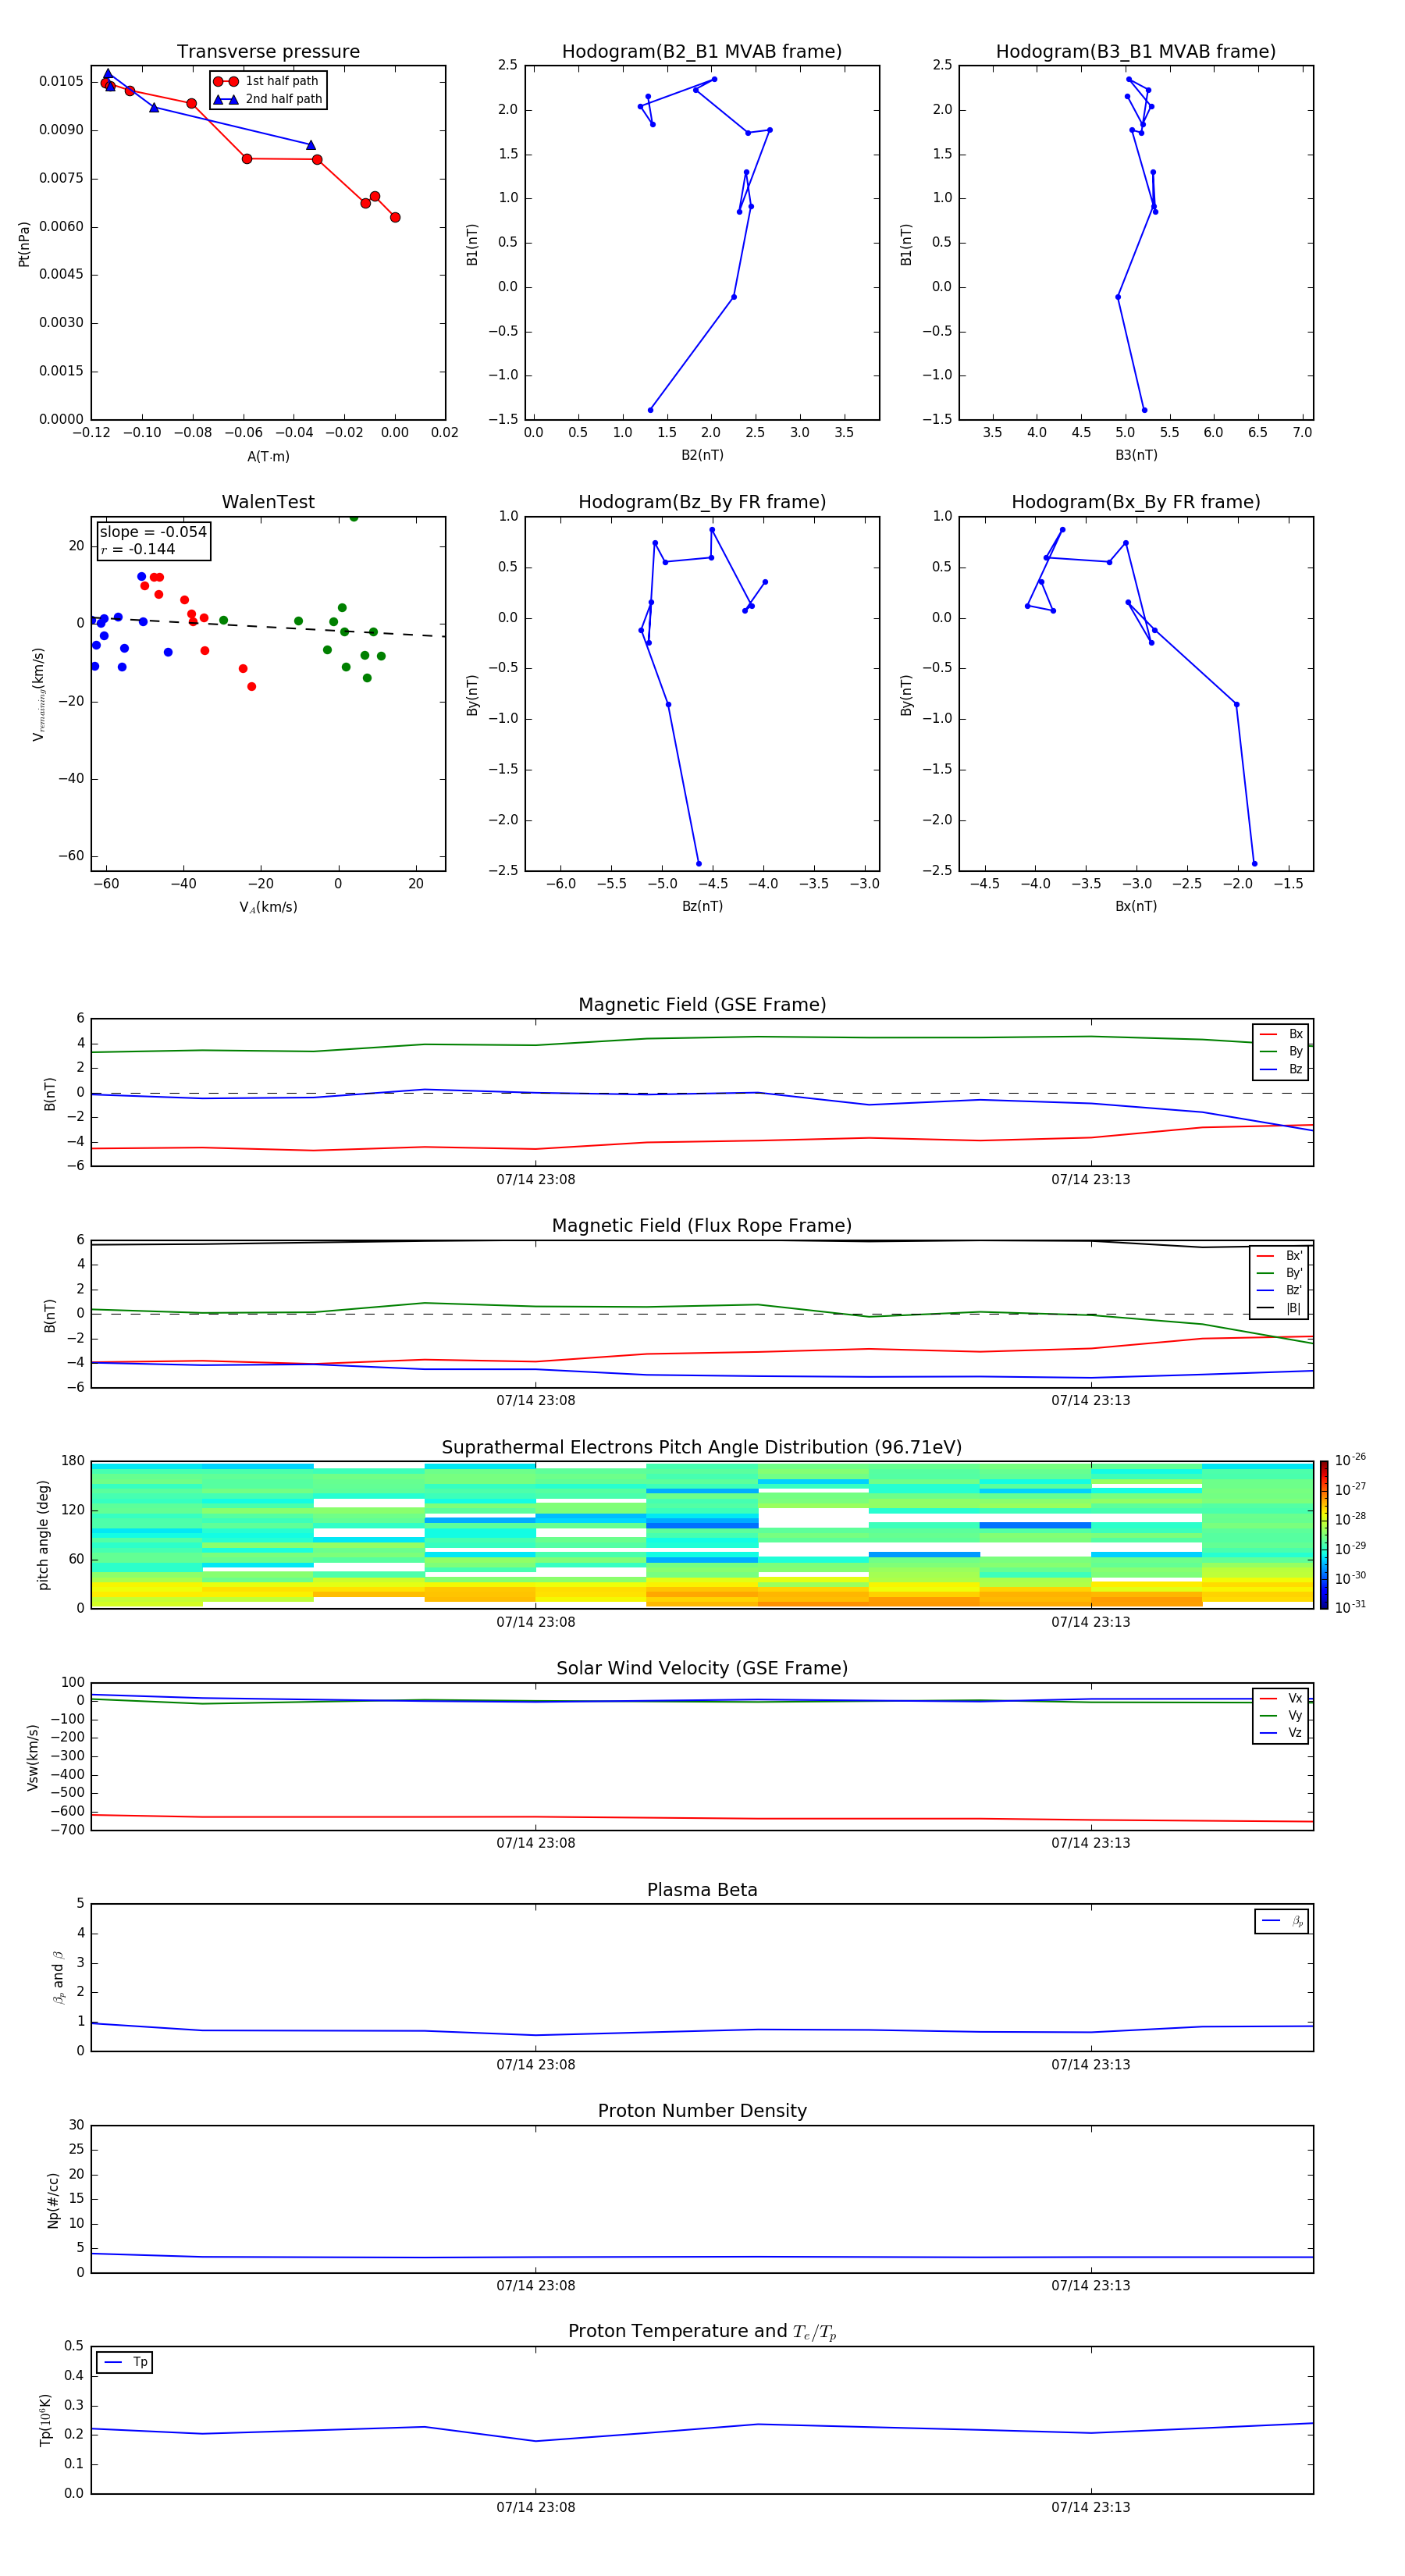Click 'Hodogram(B2_B1 MVAB frame)' title
1405x2576 pixels.
coord(702,51)
